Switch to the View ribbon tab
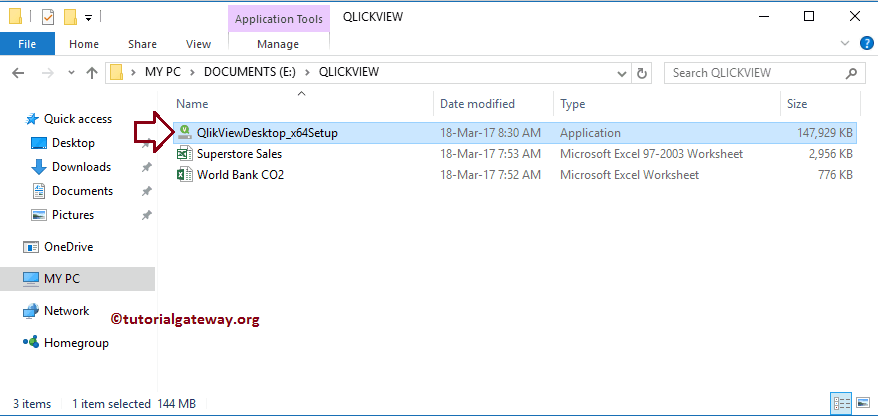The height and width of the screenshot is (416, 878). click(x=198, y=44)
